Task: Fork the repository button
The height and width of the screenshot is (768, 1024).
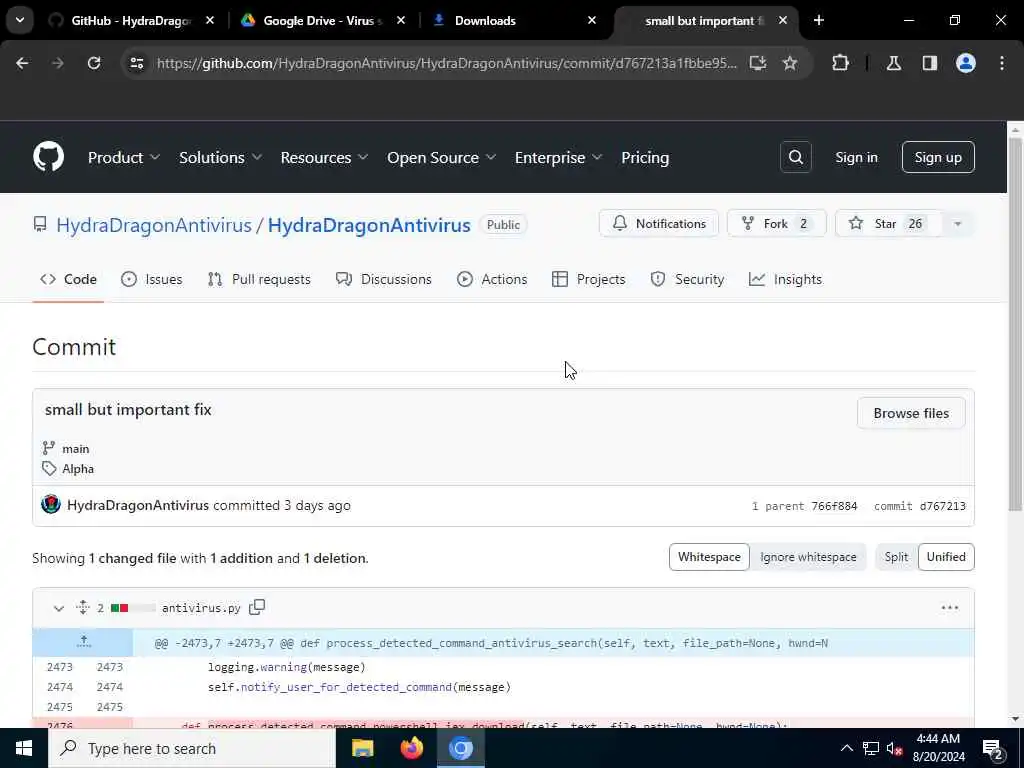Action: click(776, 224)
